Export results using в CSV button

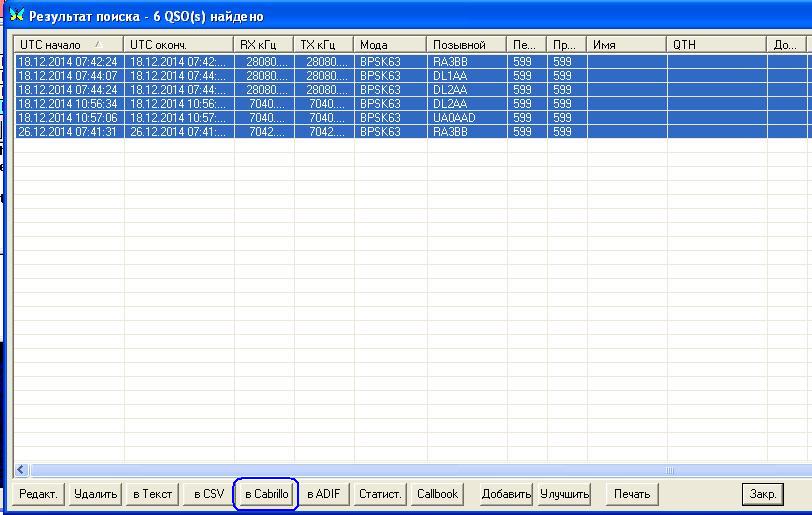coord(209,494)
